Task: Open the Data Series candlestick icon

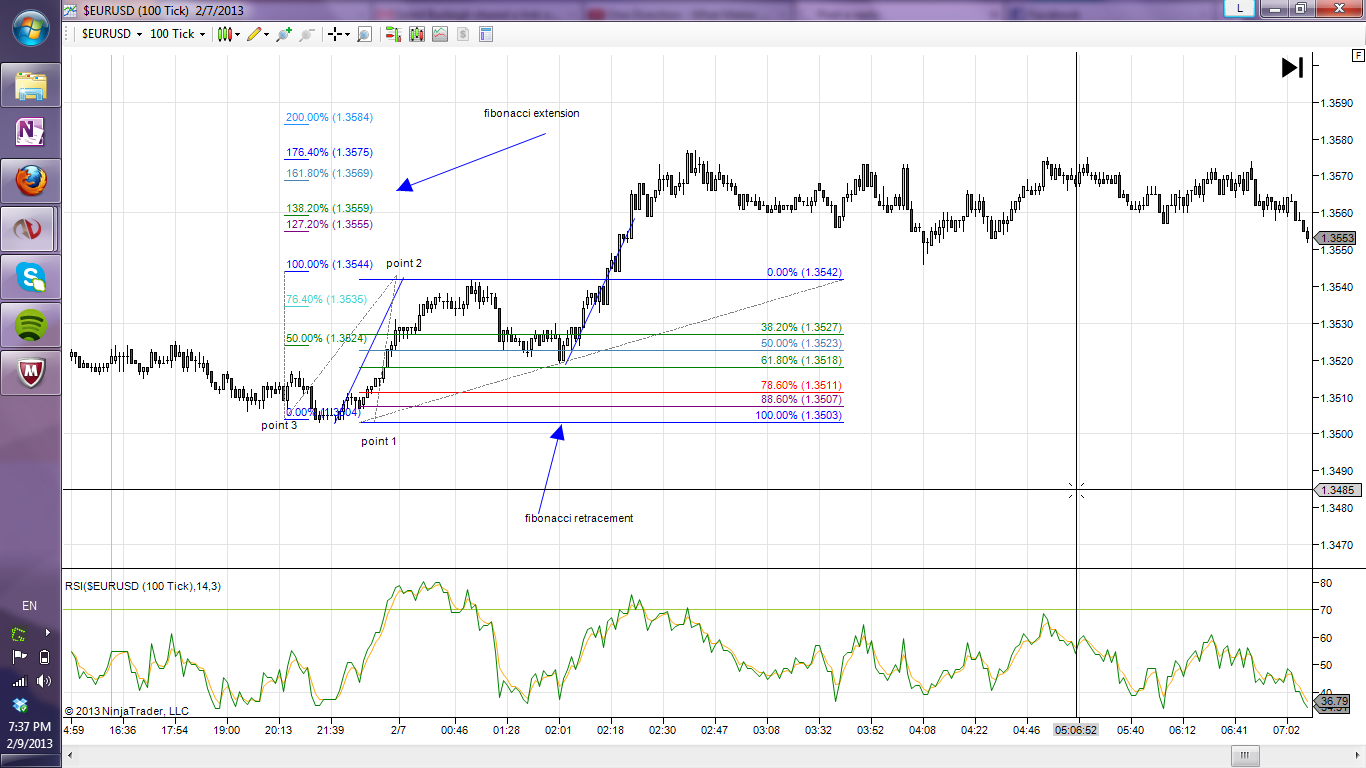Action: pyautogui.click(x=416, y=34)
